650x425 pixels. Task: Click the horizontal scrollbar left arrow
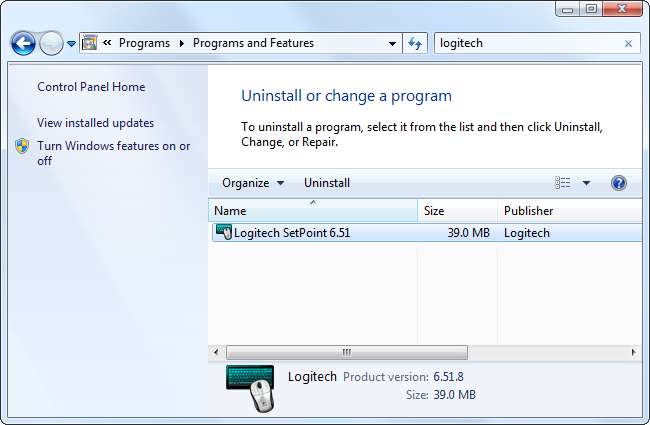[216, 352]
